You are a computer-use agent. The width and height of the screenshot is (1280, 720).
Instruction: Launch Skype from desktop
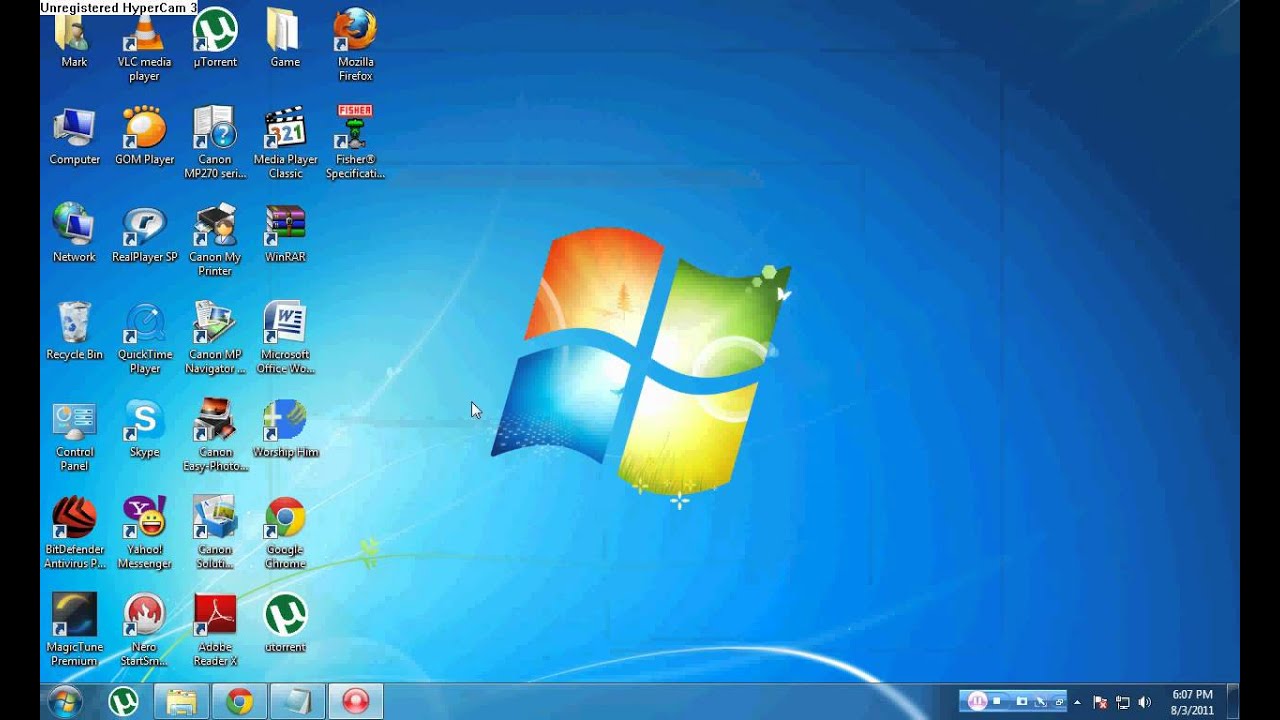coord(145,429)
